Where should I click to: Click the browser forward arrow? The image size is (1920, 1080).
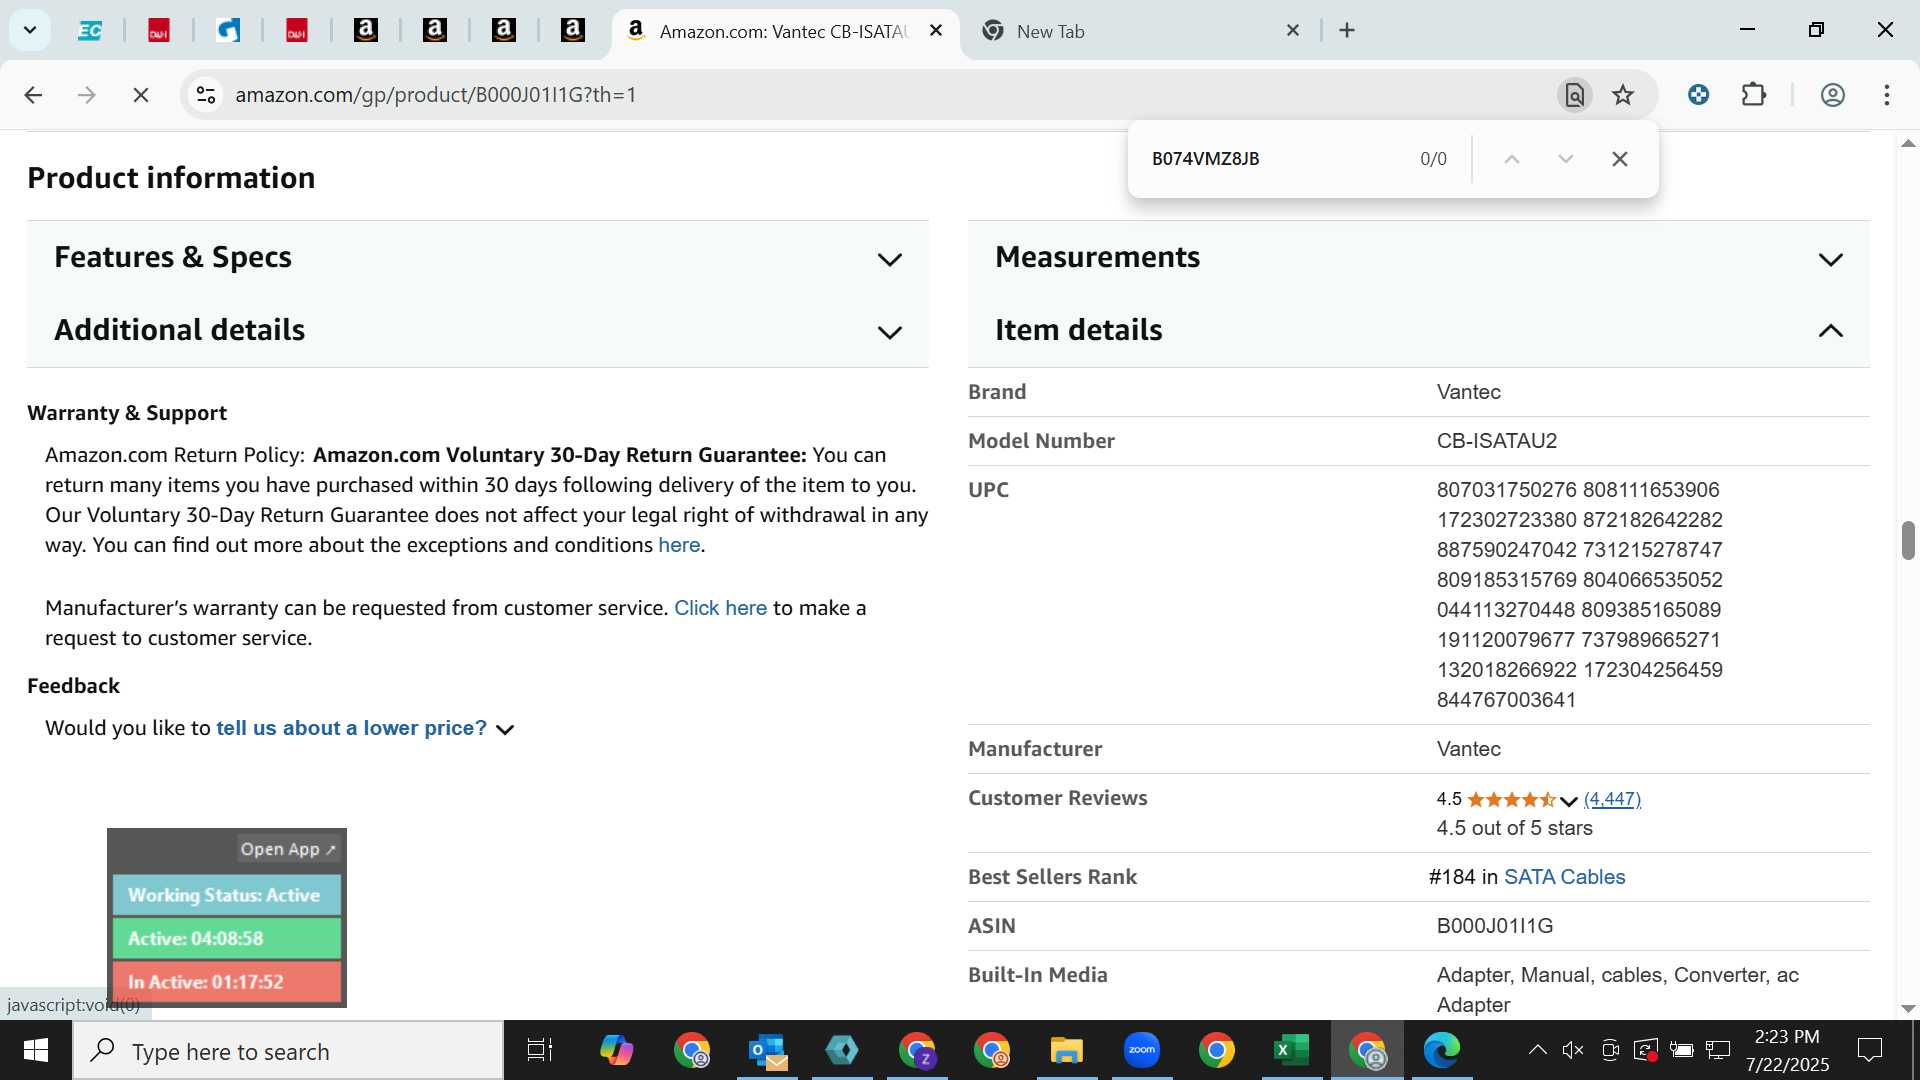pos(87,95)
